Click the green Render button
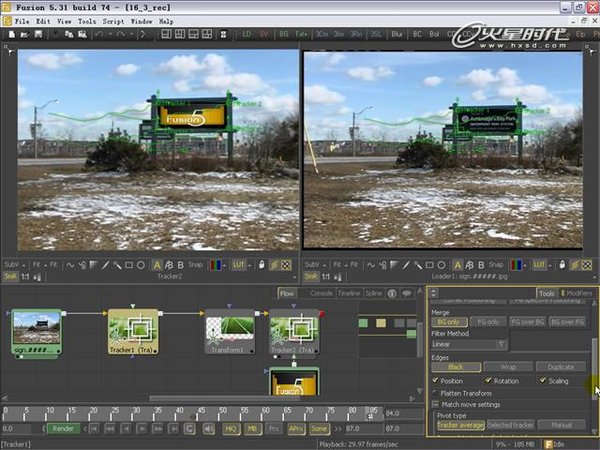 click(63, 429)
